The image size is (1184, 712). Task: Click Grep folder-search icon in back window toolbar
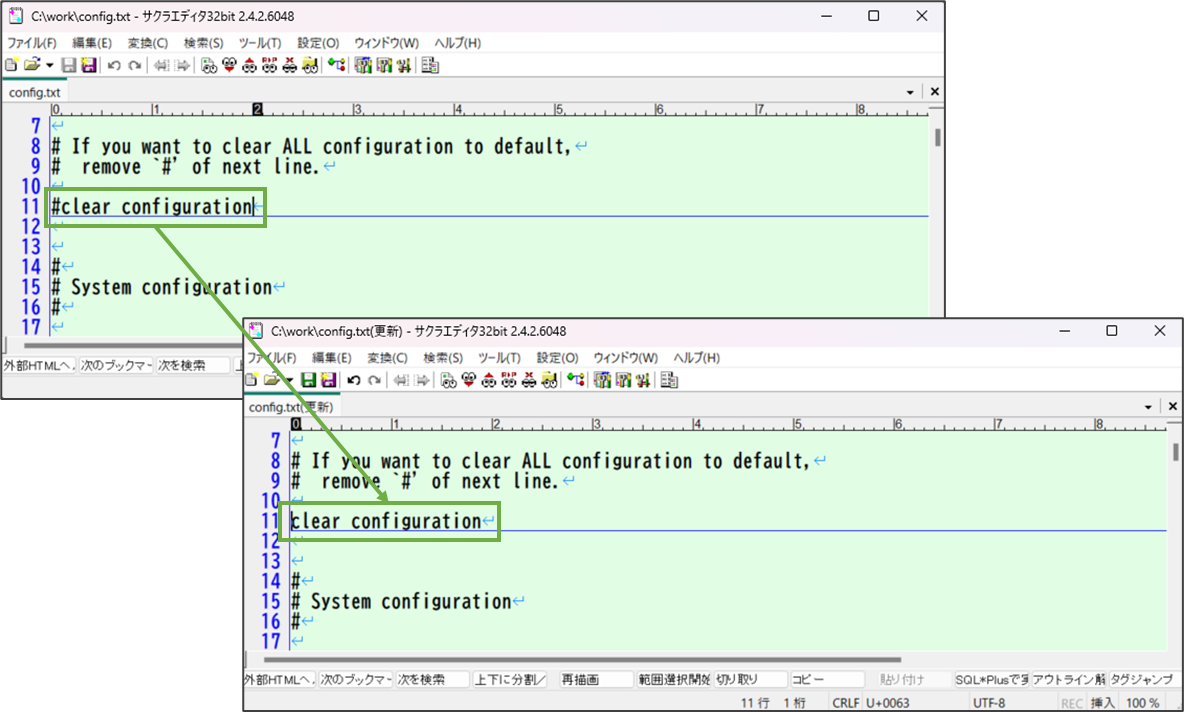pyautogui.click(x=310, y=66)
